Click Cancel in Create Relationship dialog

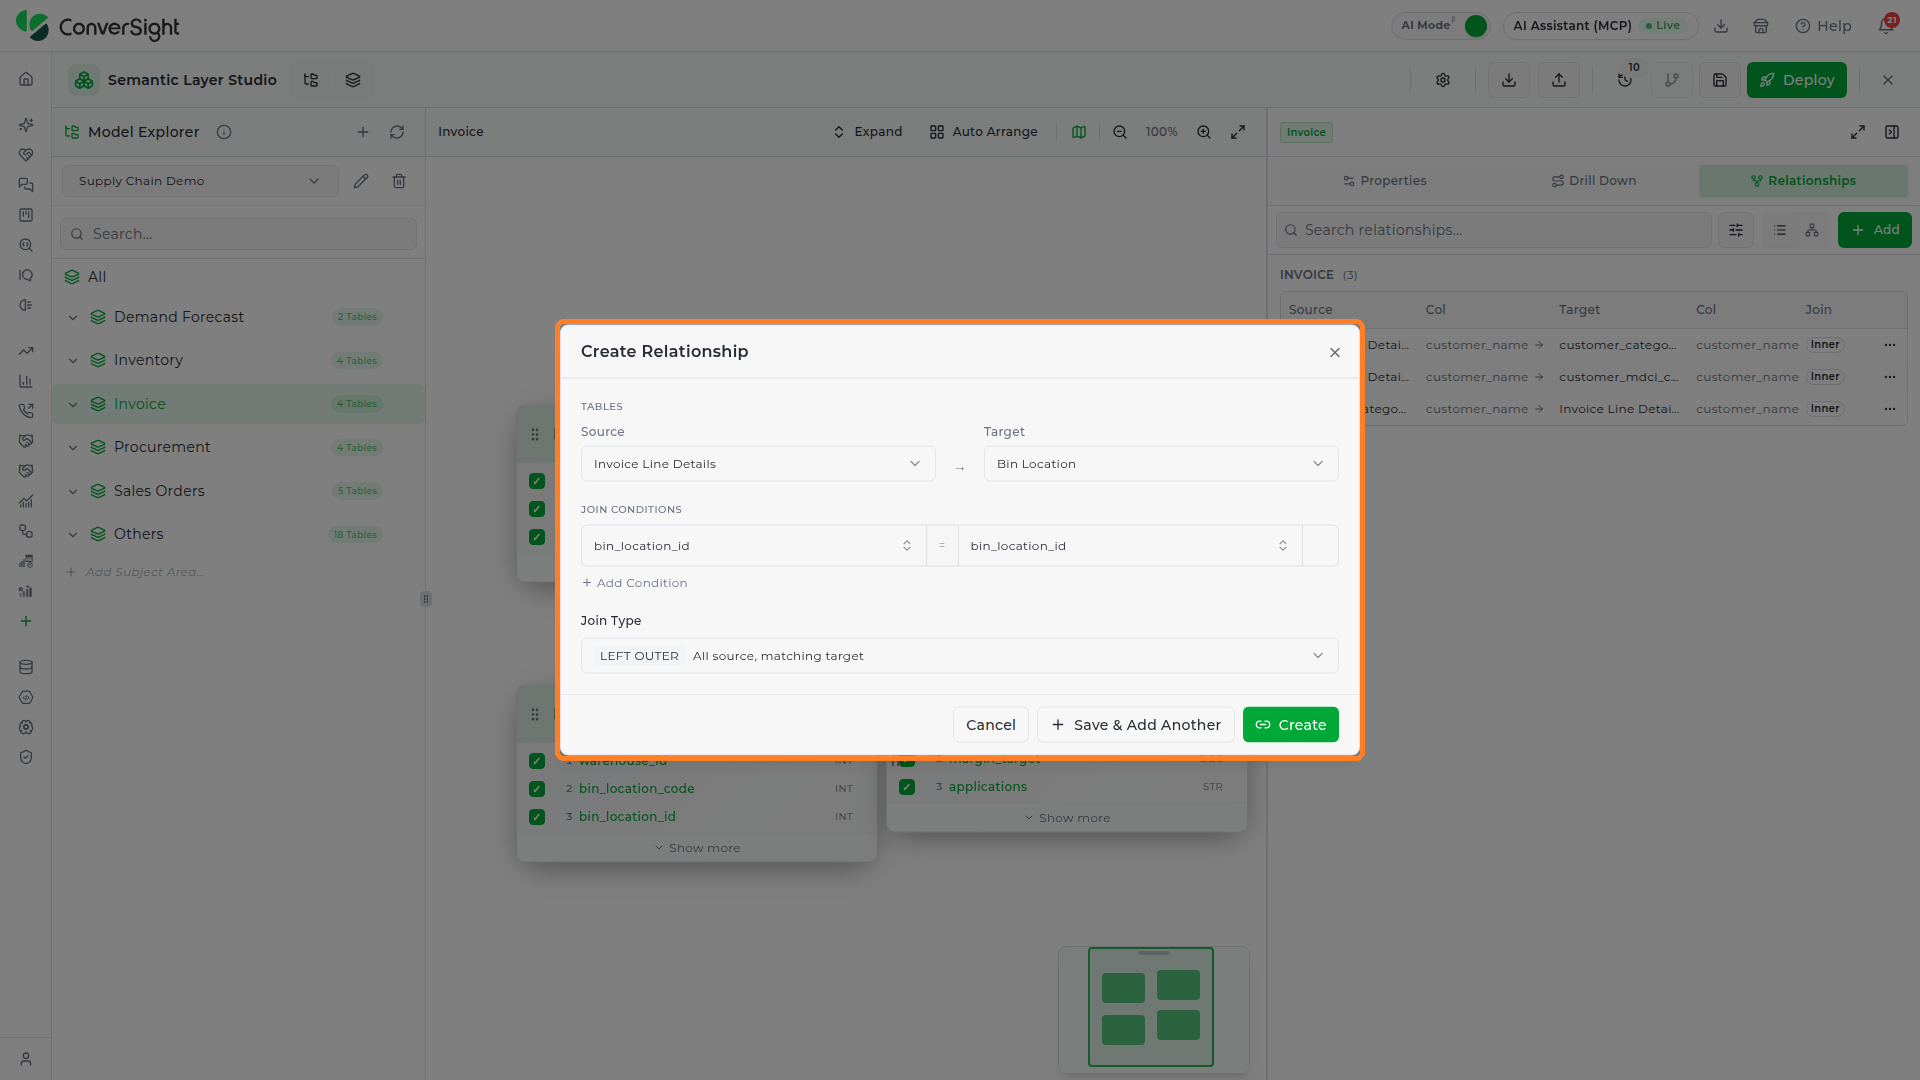click(990, 725)
